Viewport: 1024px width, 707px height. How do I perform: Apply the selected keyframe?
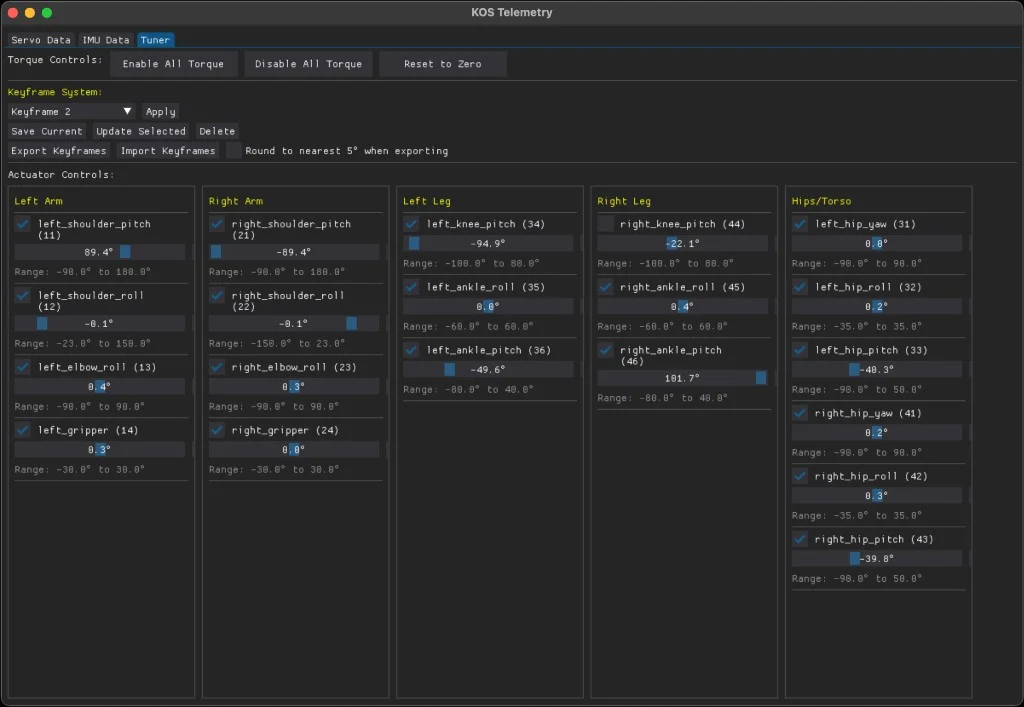coord(161,112)
